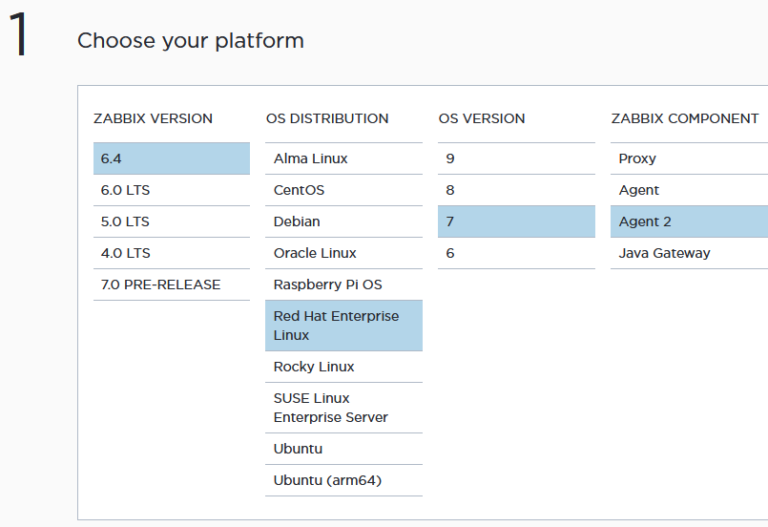
Task: Pick Java Gateway component
Action: 688,253
